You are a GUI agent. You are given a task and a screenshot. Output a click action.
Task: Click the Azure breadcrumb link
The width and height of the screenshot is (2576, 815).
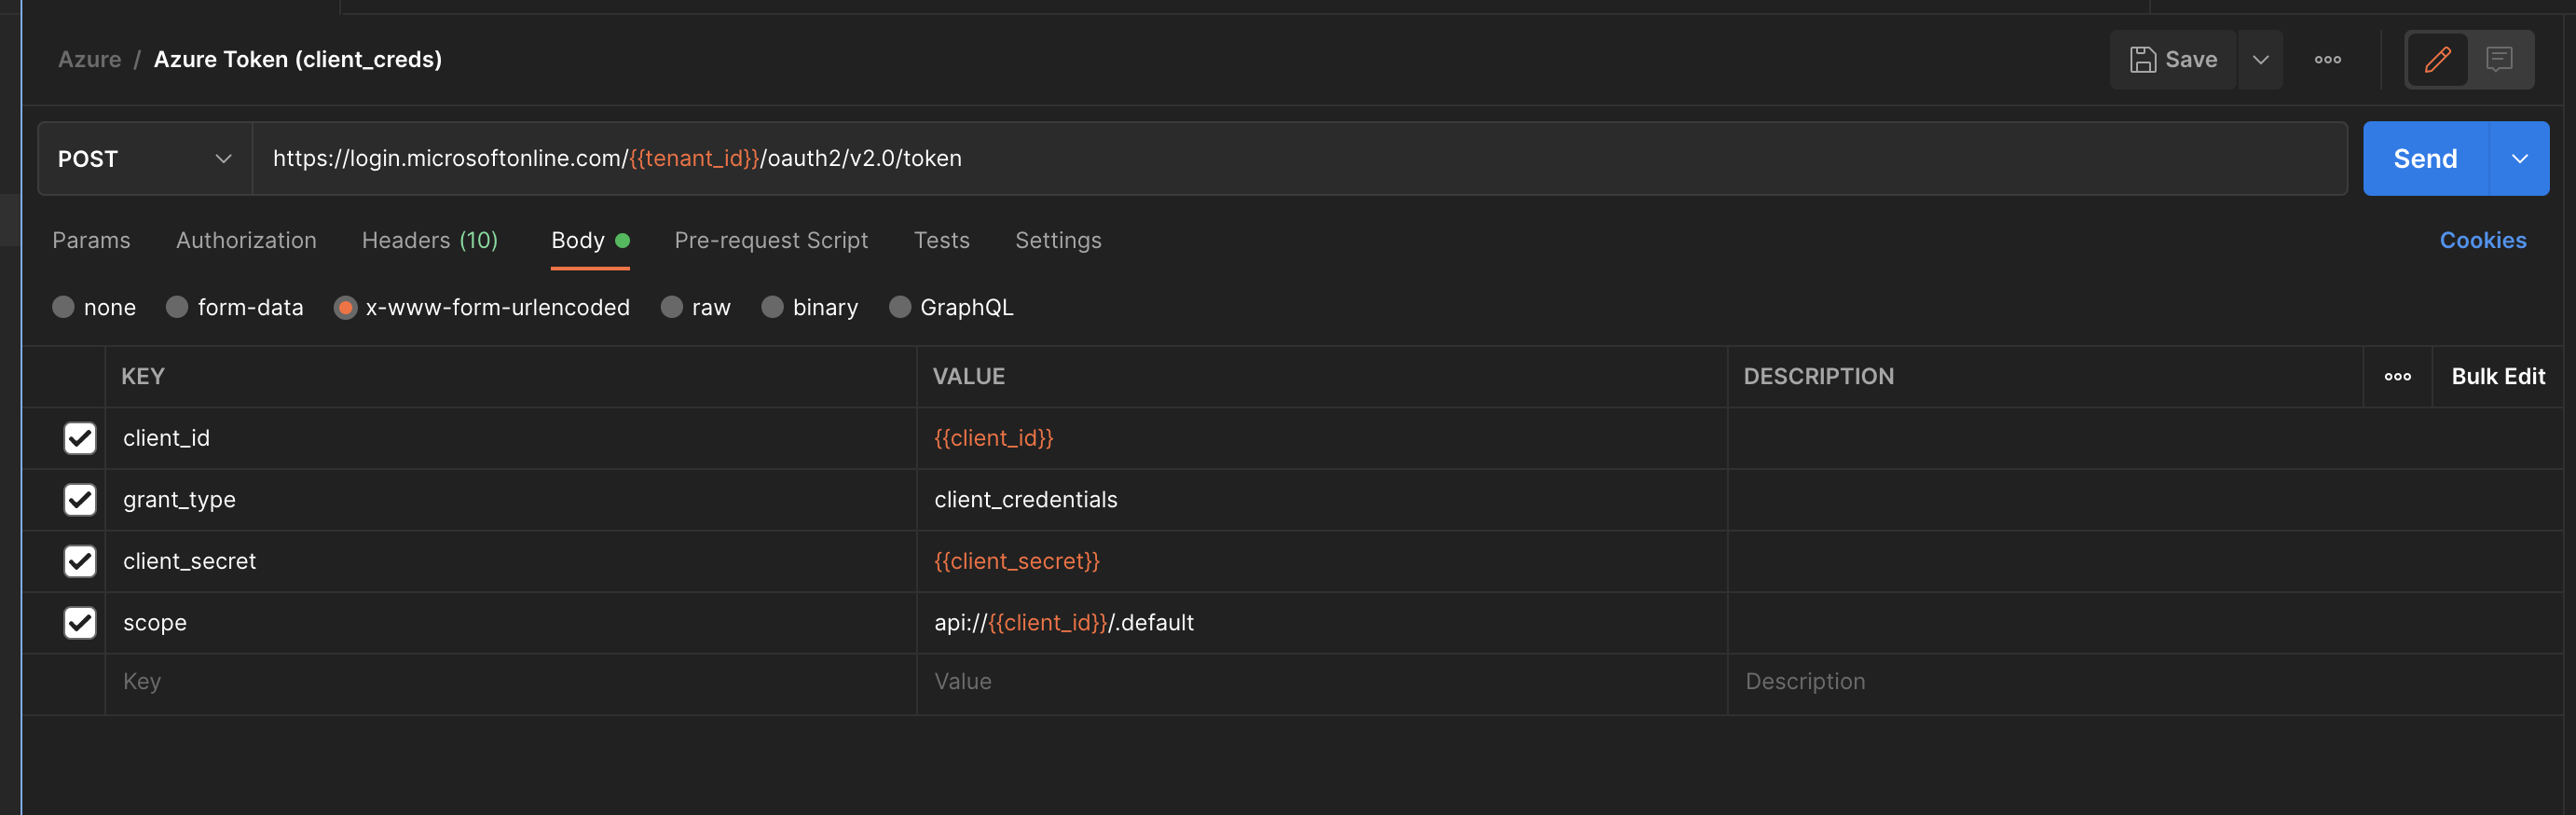[89, 60]
